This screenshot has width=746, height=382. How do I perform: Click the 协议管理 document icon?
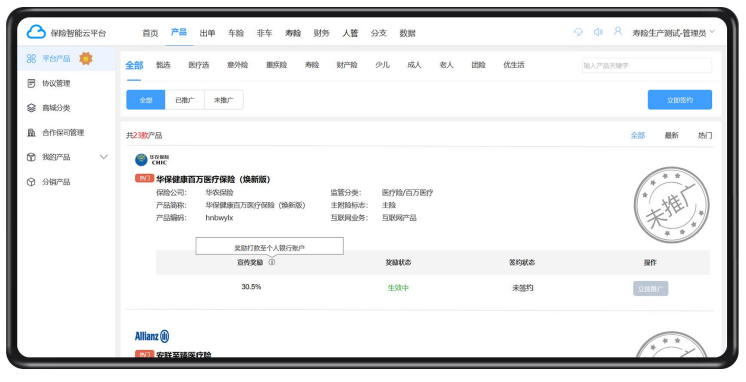[x=31, y=83]
